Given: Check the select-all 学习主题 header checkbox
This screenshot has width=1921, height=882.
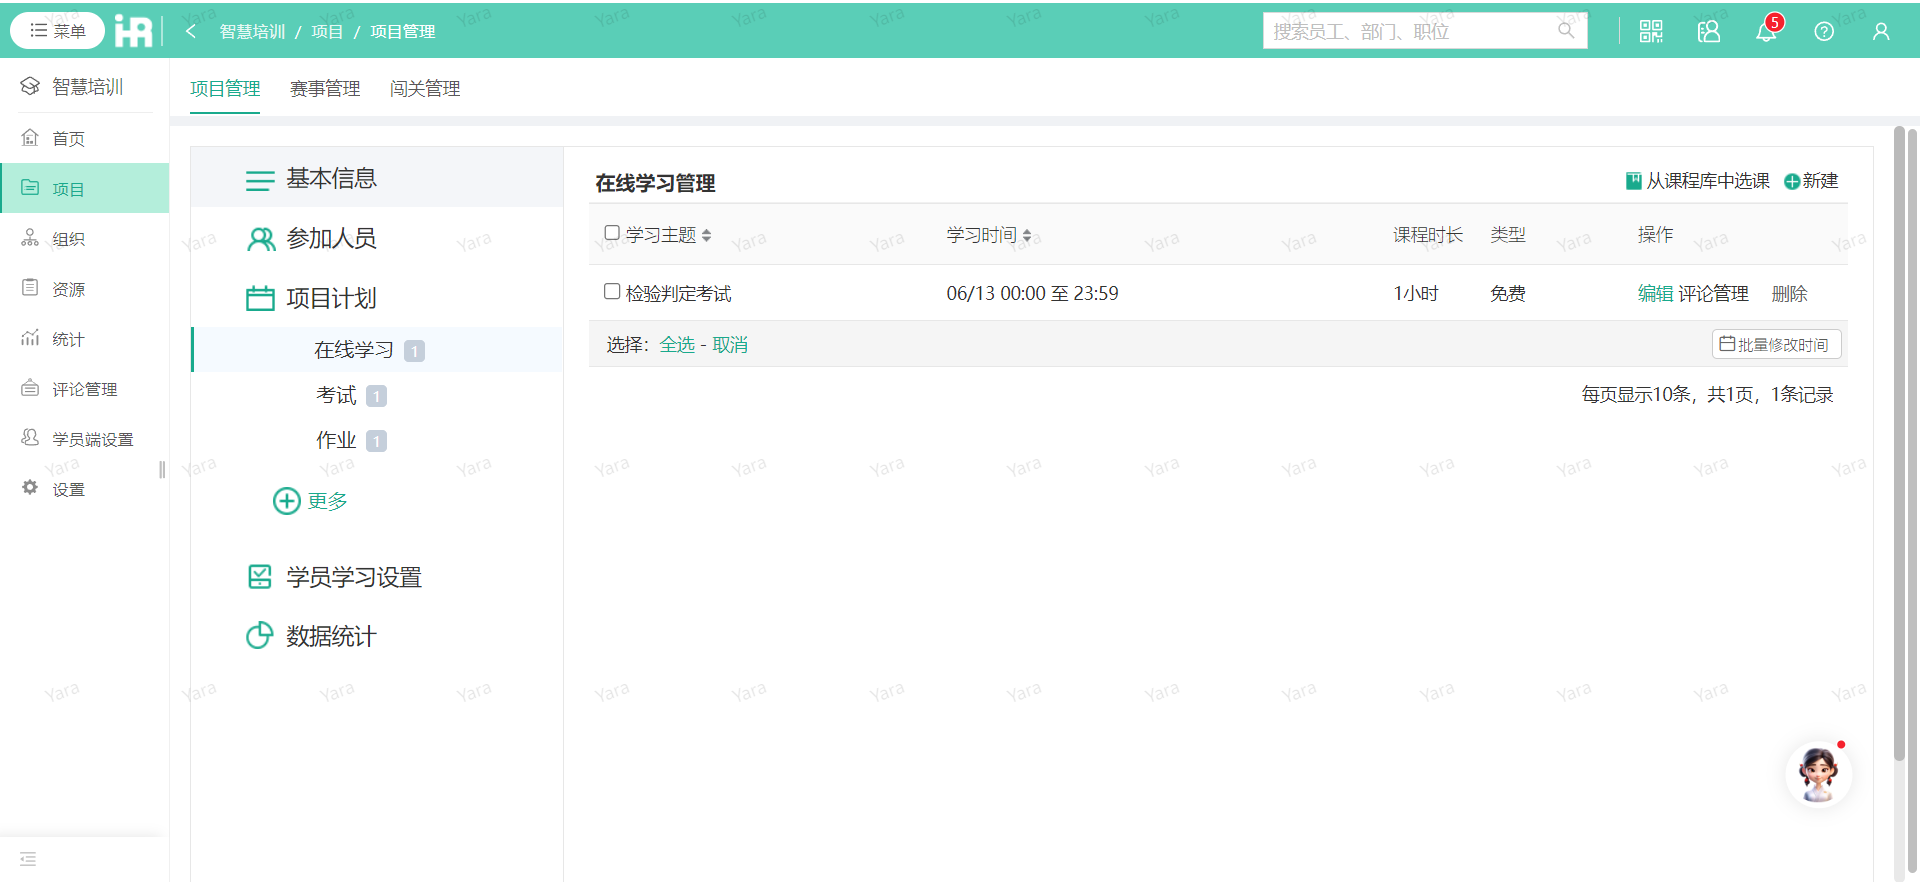Looking at the screenshot, I should [x=612, y=233].
